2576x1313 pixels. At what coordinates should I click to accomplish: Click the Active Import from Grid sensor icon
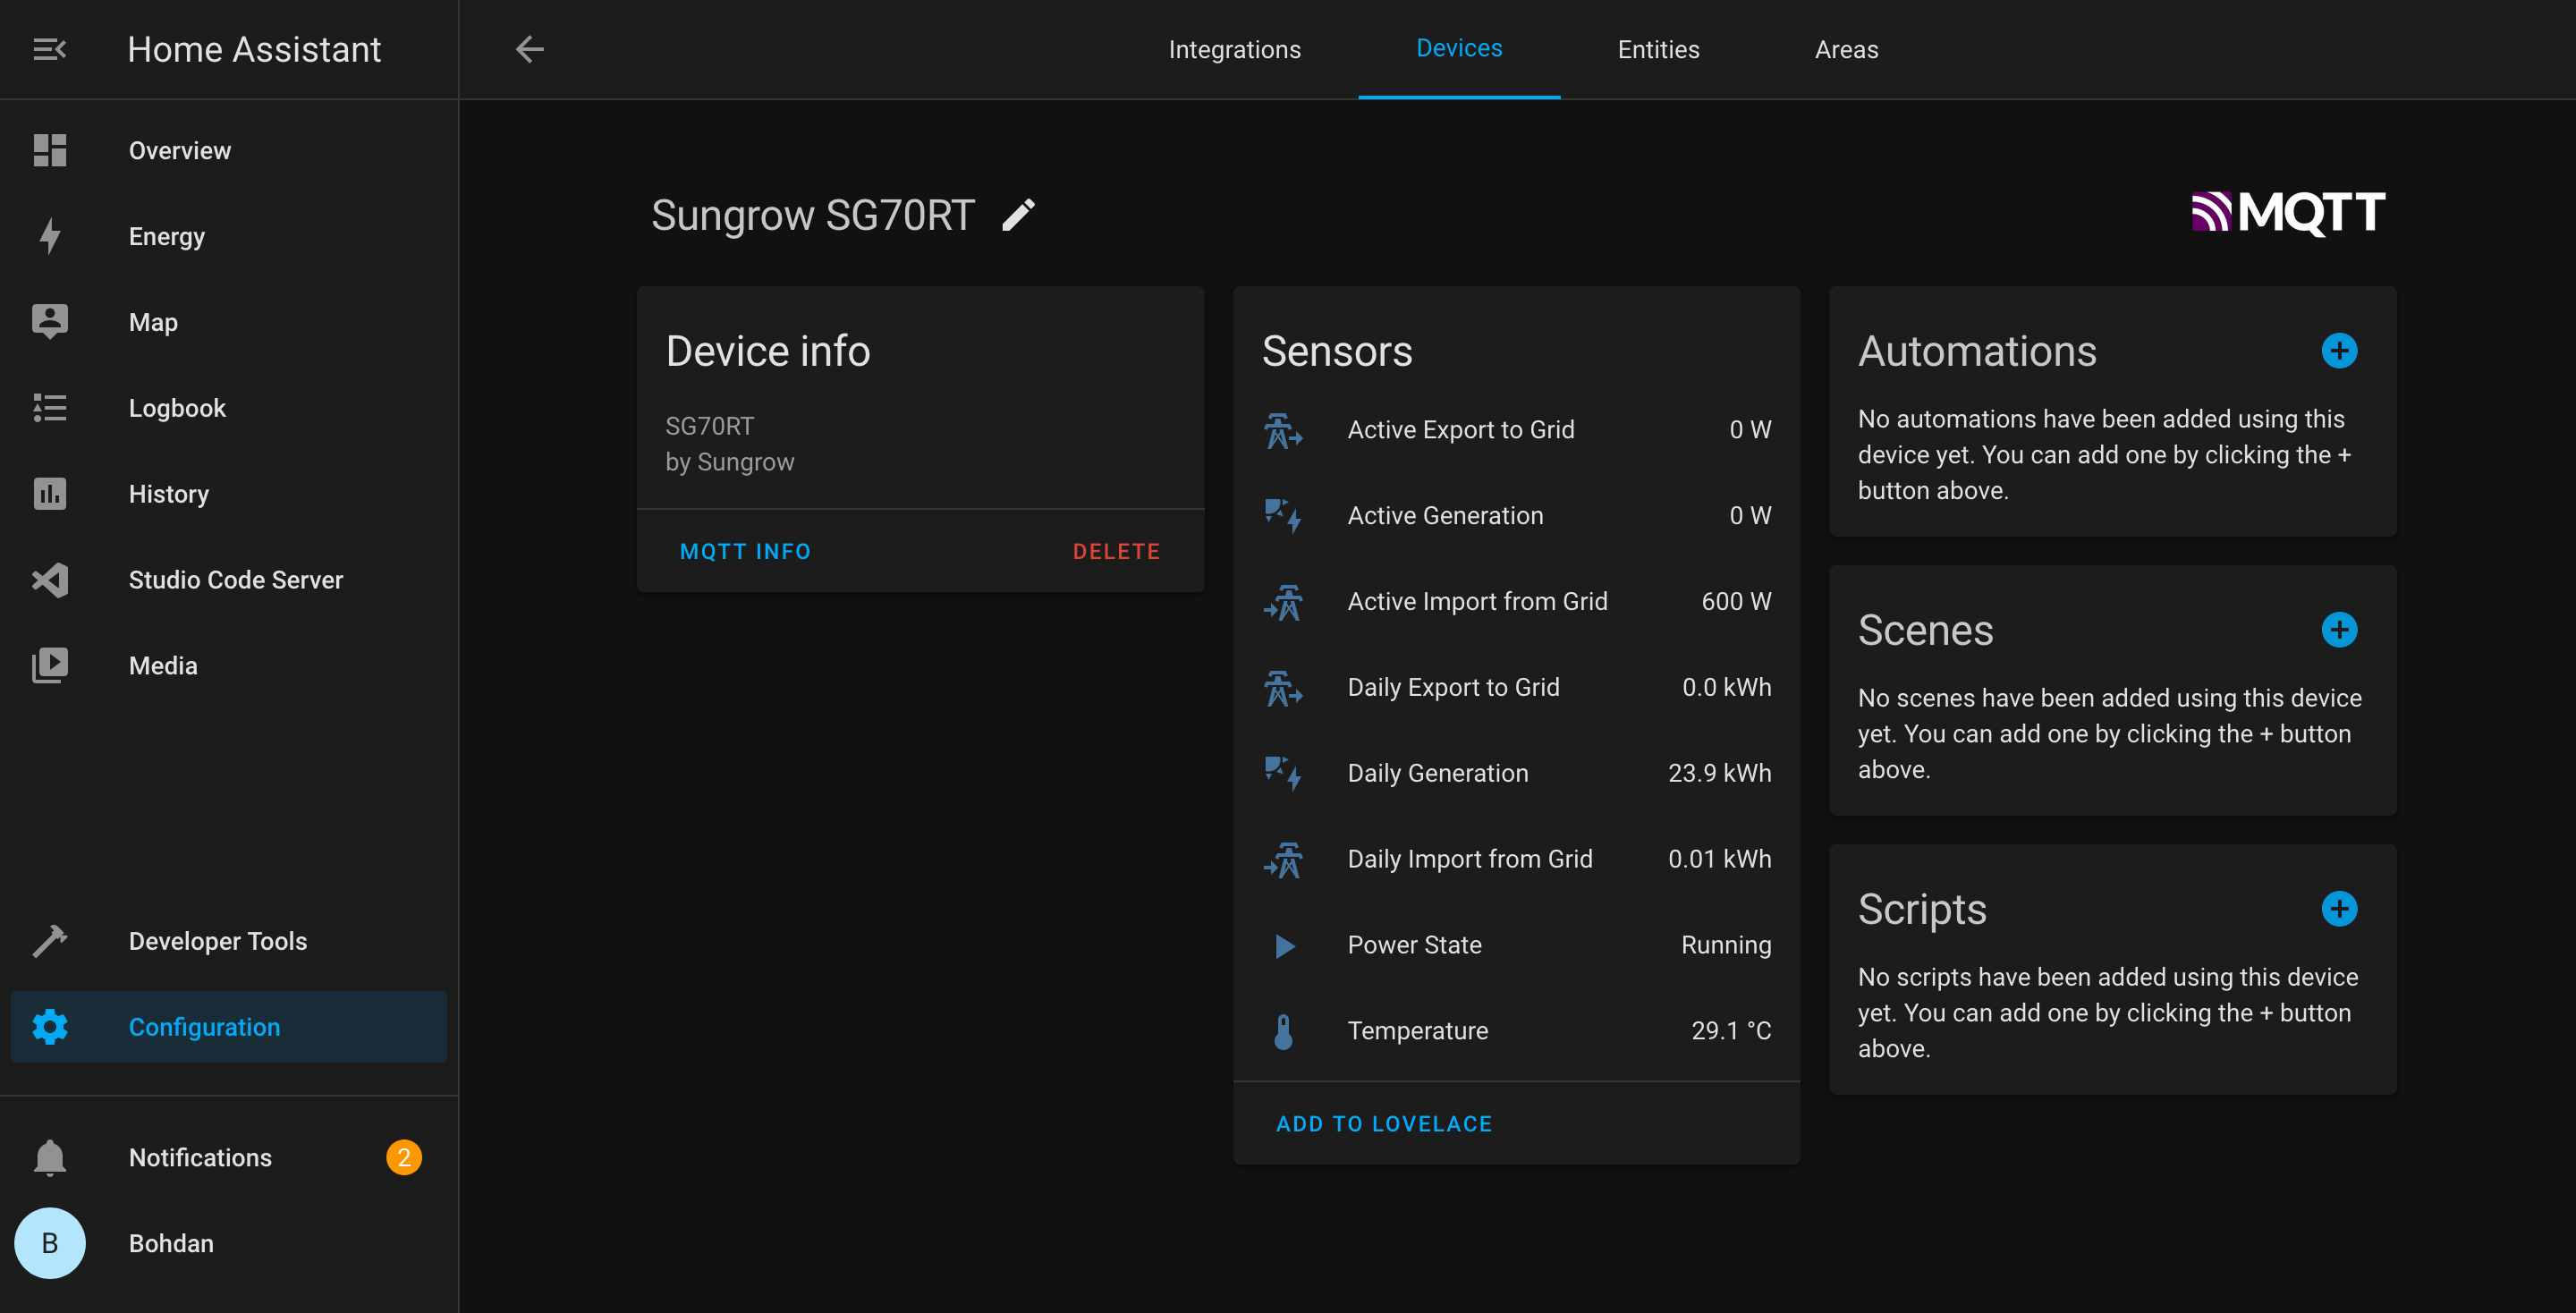(1287, 601)
